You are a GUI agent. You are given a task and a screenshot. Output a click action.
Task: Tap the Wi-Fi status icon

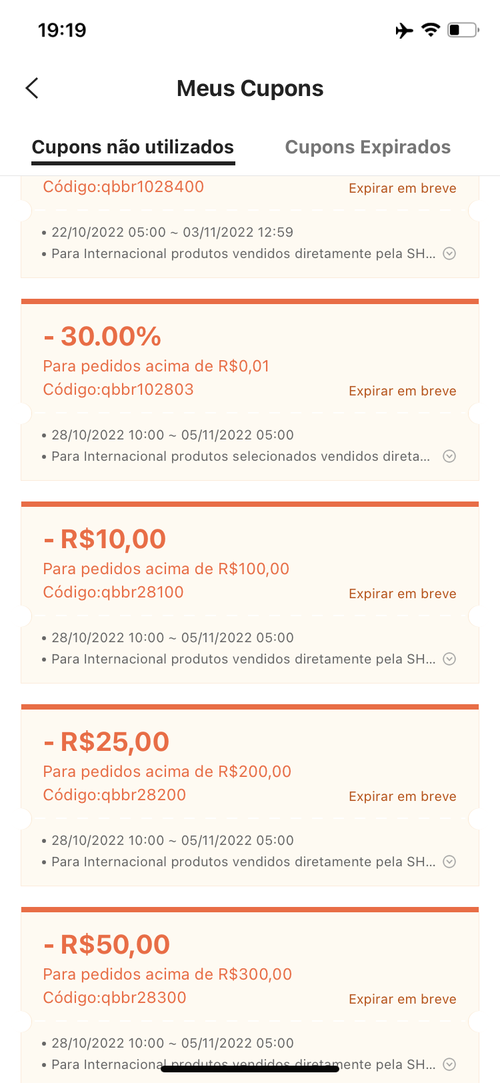tap(431, 30)
